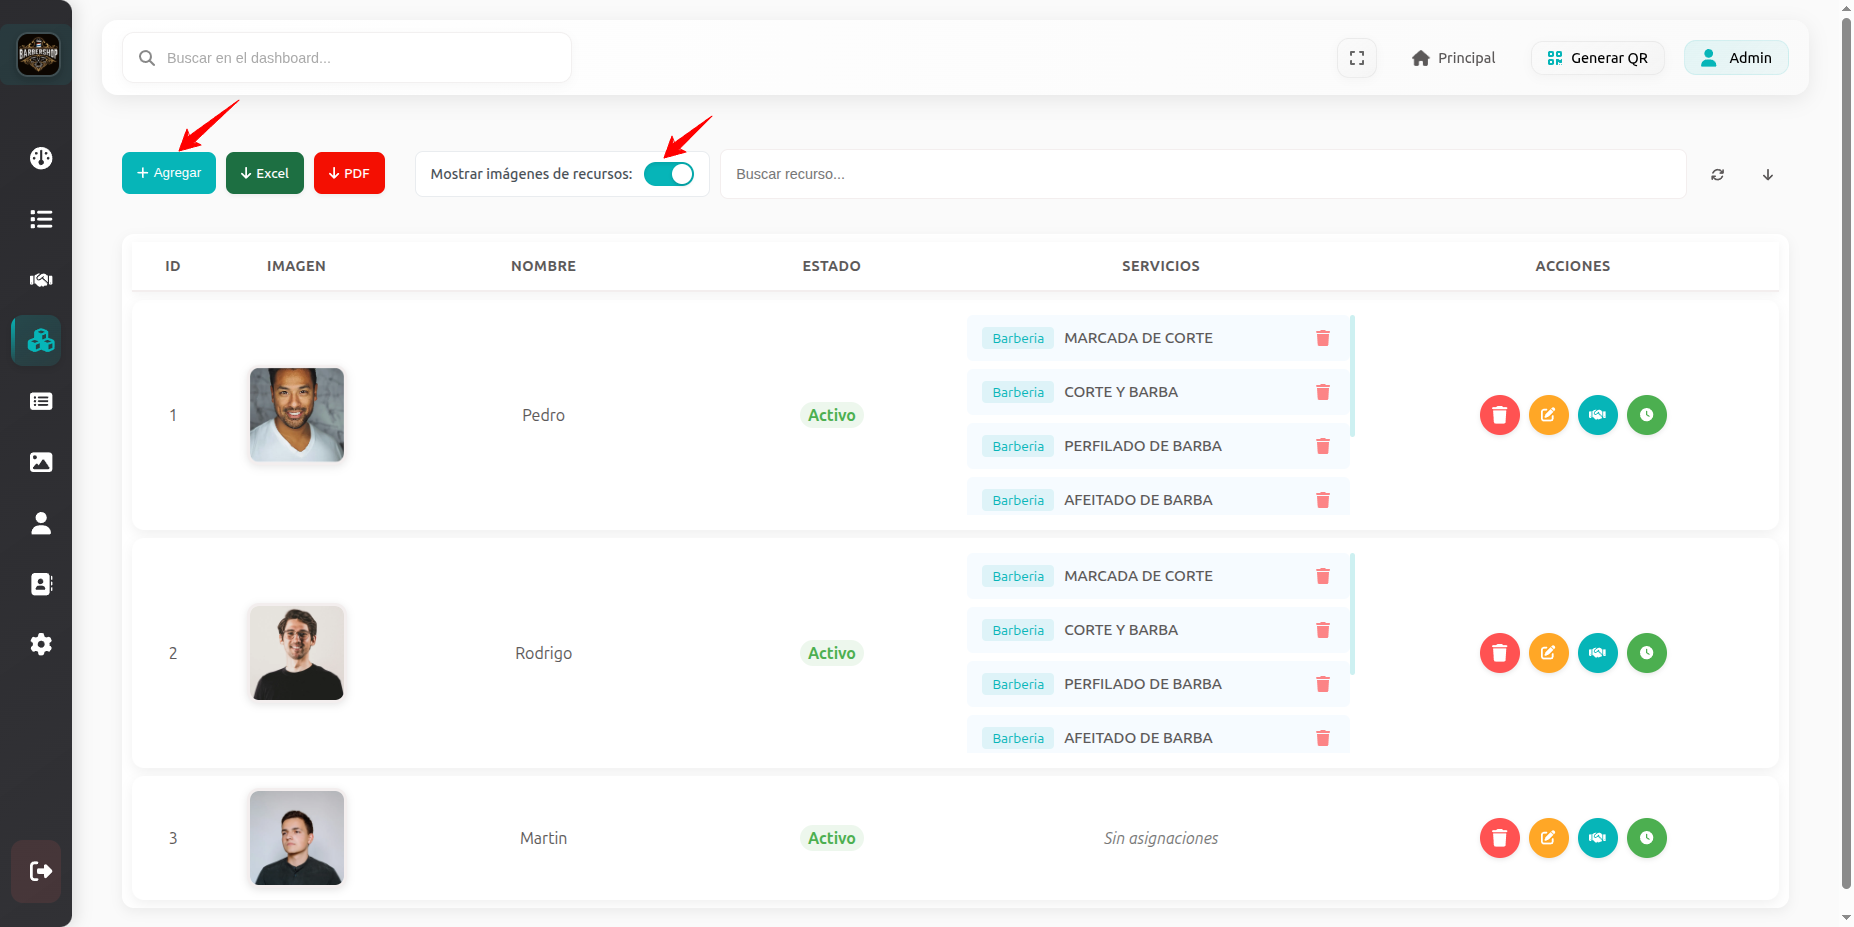Click the Agregar button

point(169,173)
